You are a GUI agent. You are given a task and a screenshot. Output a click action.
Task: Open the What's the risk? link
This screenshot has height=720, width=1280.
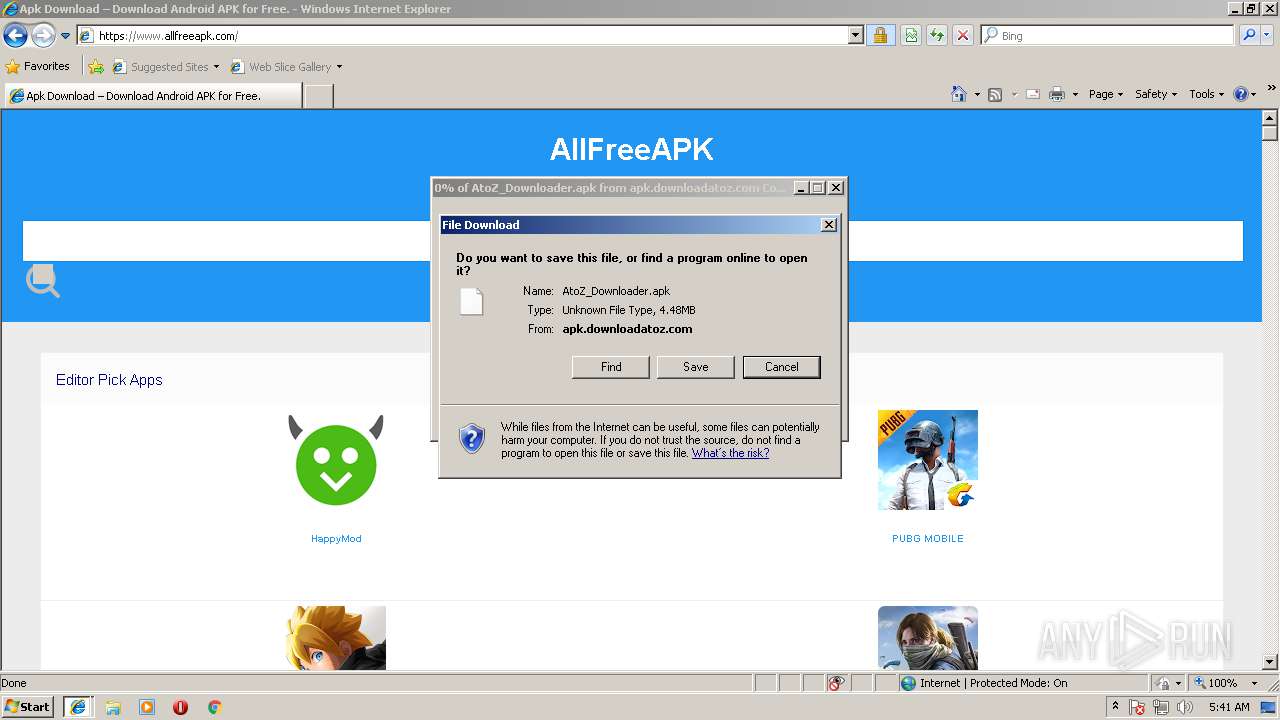pyautogui.click(x=730, y=453)
